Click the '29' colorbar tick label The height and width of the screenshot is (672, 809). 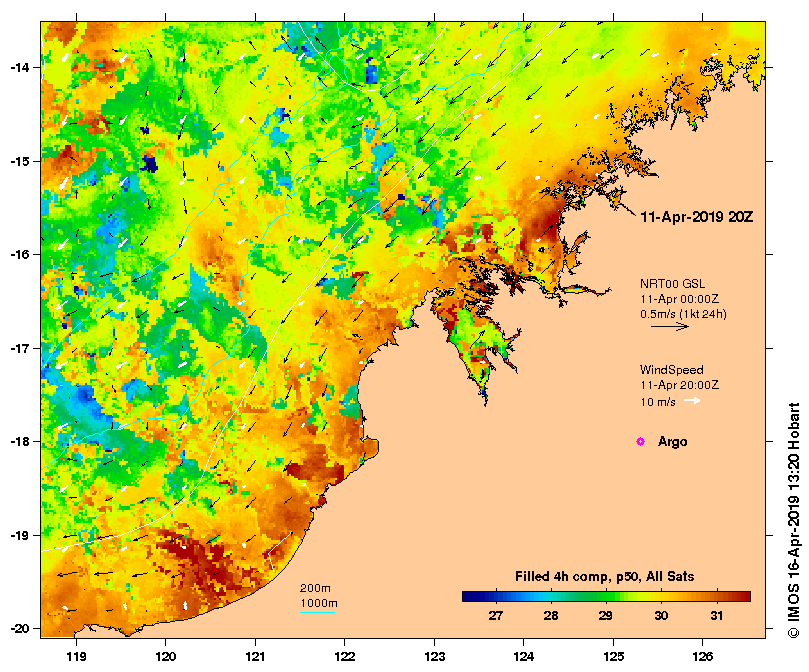(x=606, y=616)
